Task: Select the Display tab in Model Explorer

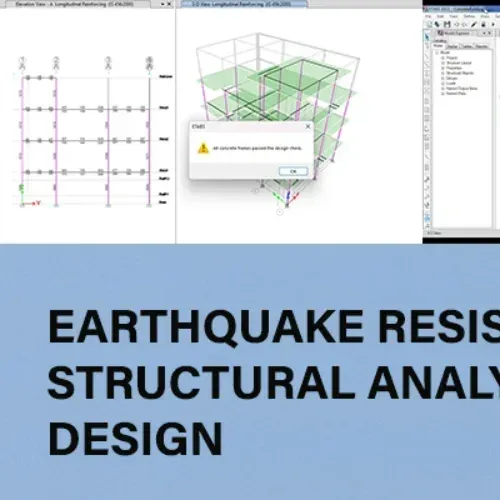Action: 452,46
